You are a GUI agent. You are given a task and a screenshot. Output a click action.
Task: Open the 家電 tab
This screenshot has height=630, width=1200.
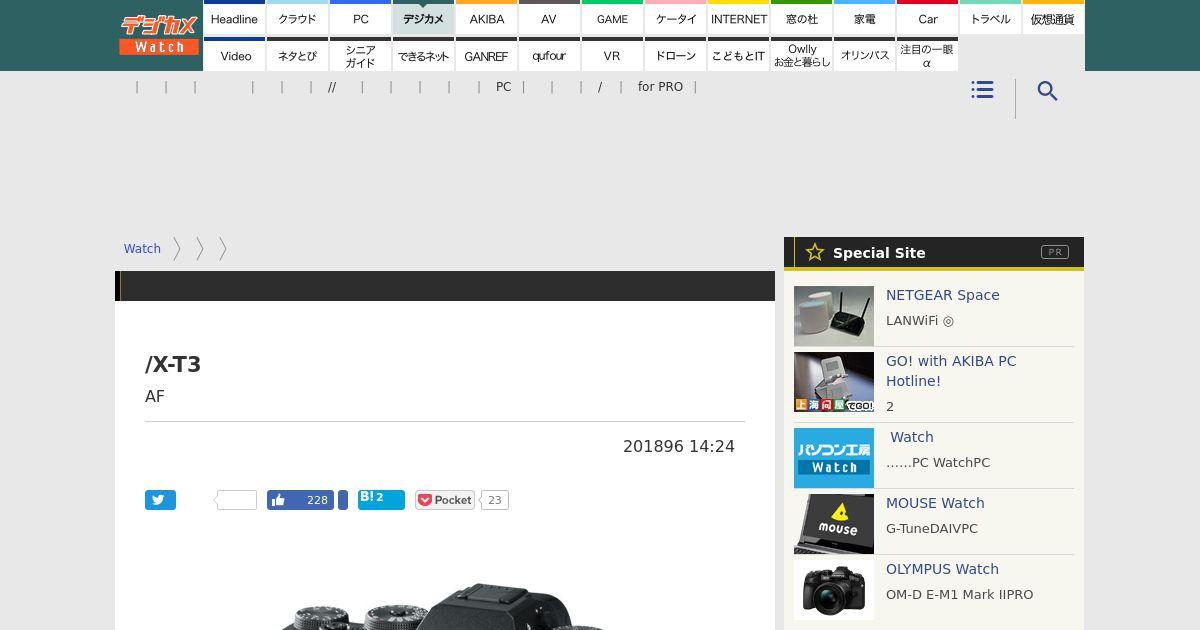[864, 18]
